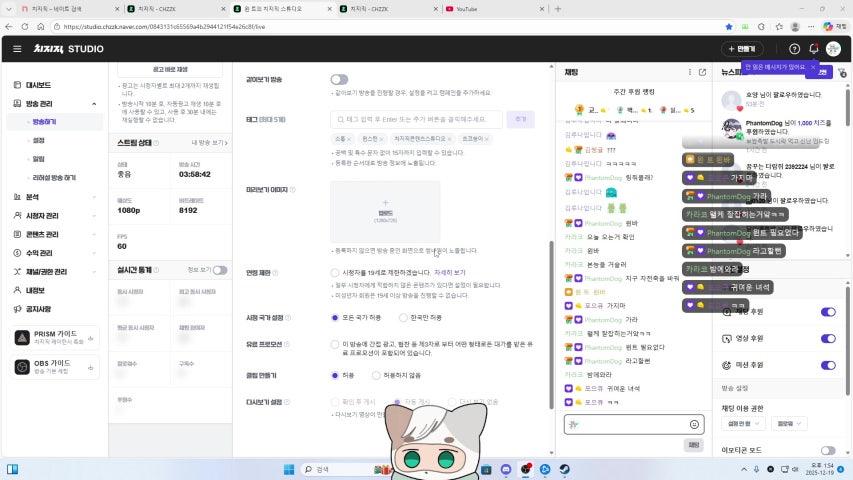Screen dimensions: 853x480
Task: Open the profile avatar menu
Action: pyautogui.click(x=833, y=49)
